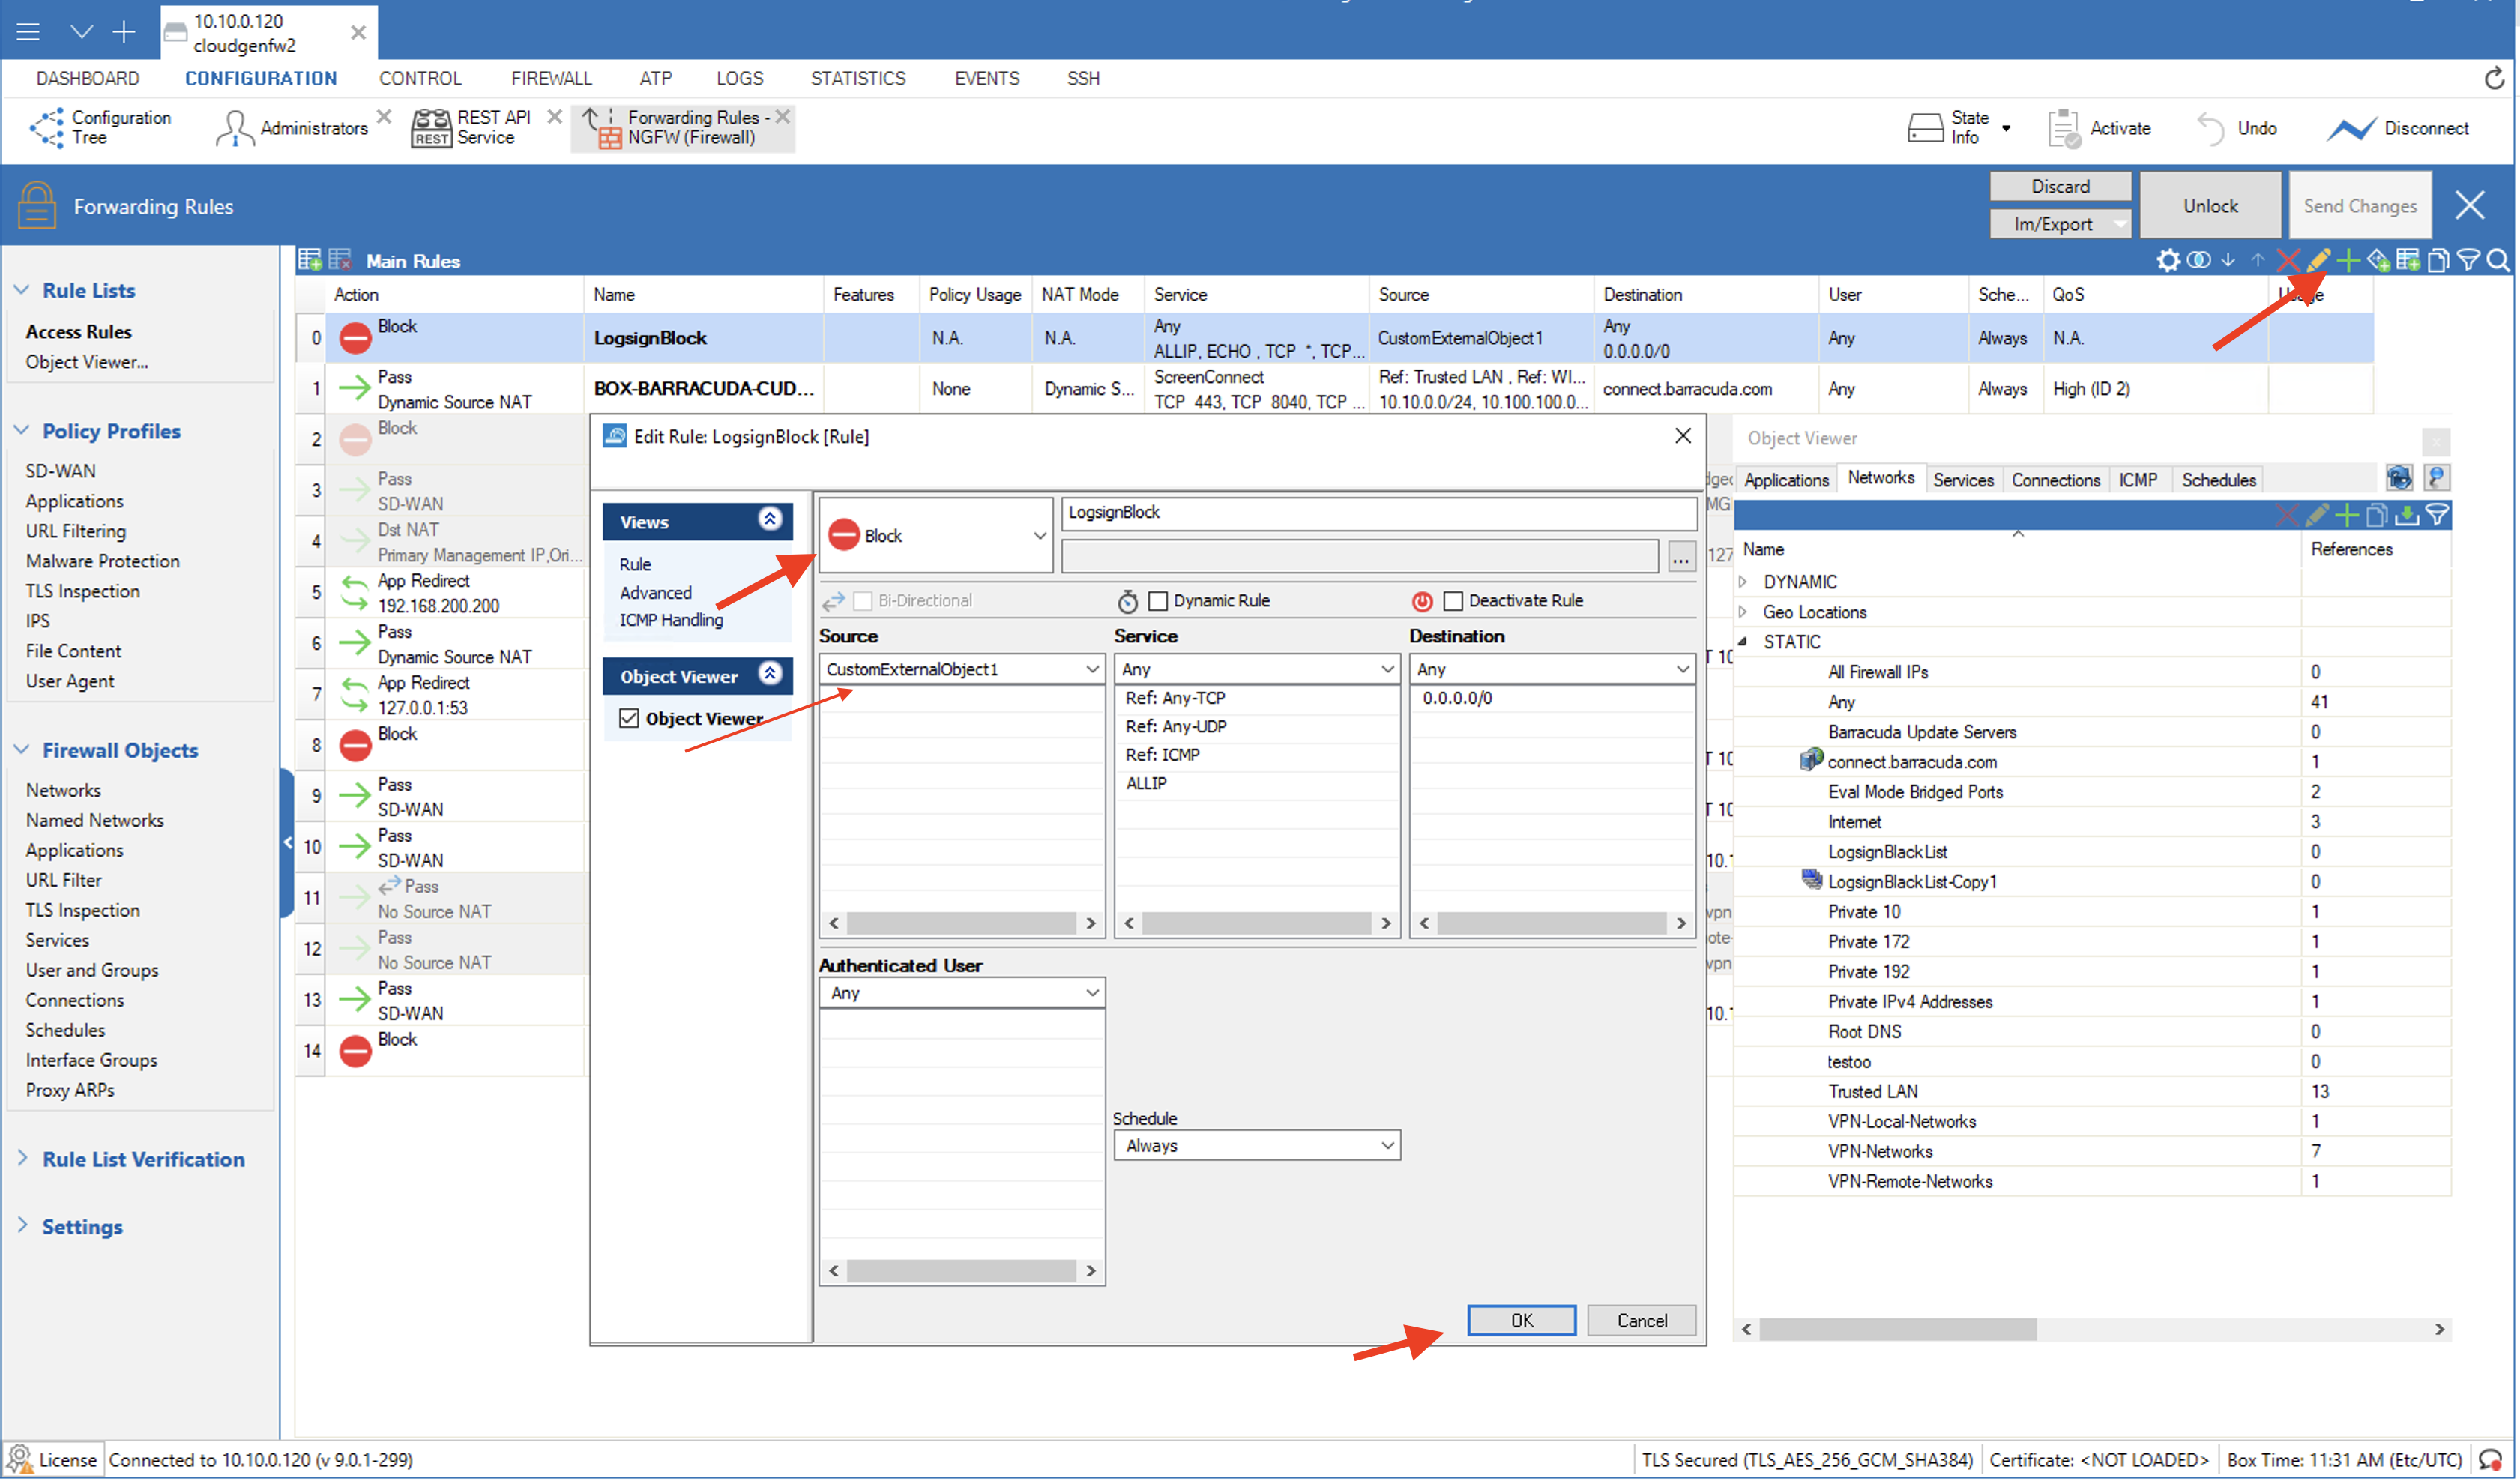Click Authenticated User list horizontal scrollbar

click(x=962, y=1272)
